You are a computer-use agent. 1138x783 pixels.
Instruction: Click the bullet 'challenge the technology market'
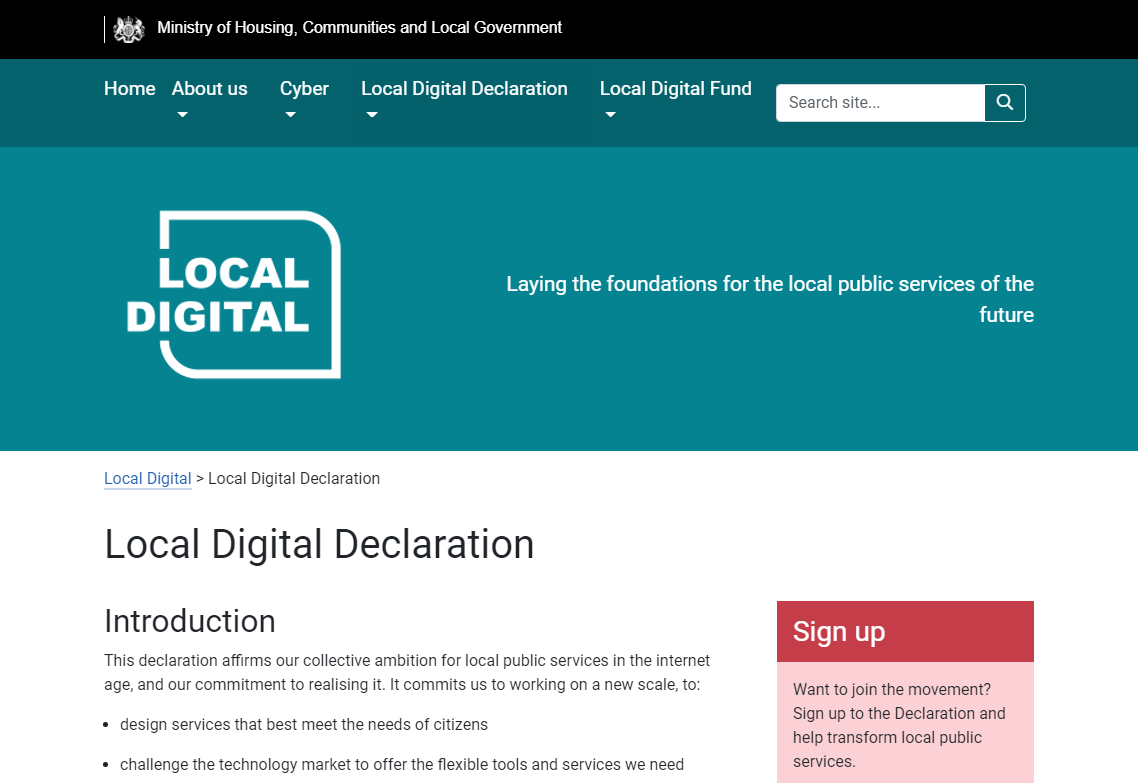point(401,764)
